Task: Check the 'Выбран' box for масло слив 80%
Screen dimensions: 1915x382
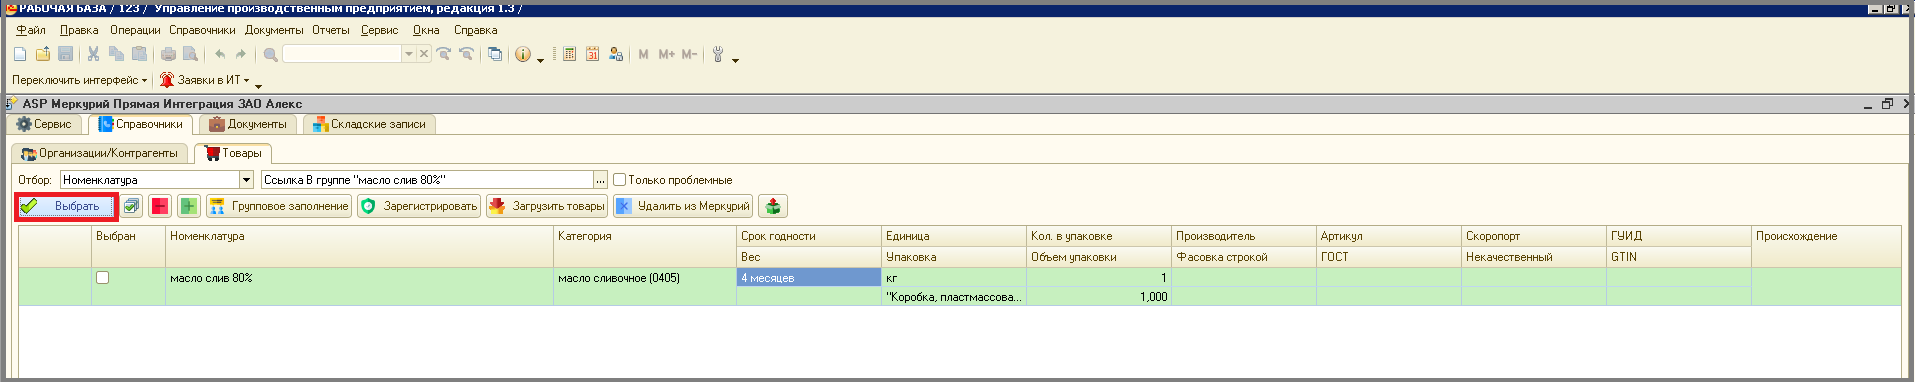Action: (x=102, y=278)
